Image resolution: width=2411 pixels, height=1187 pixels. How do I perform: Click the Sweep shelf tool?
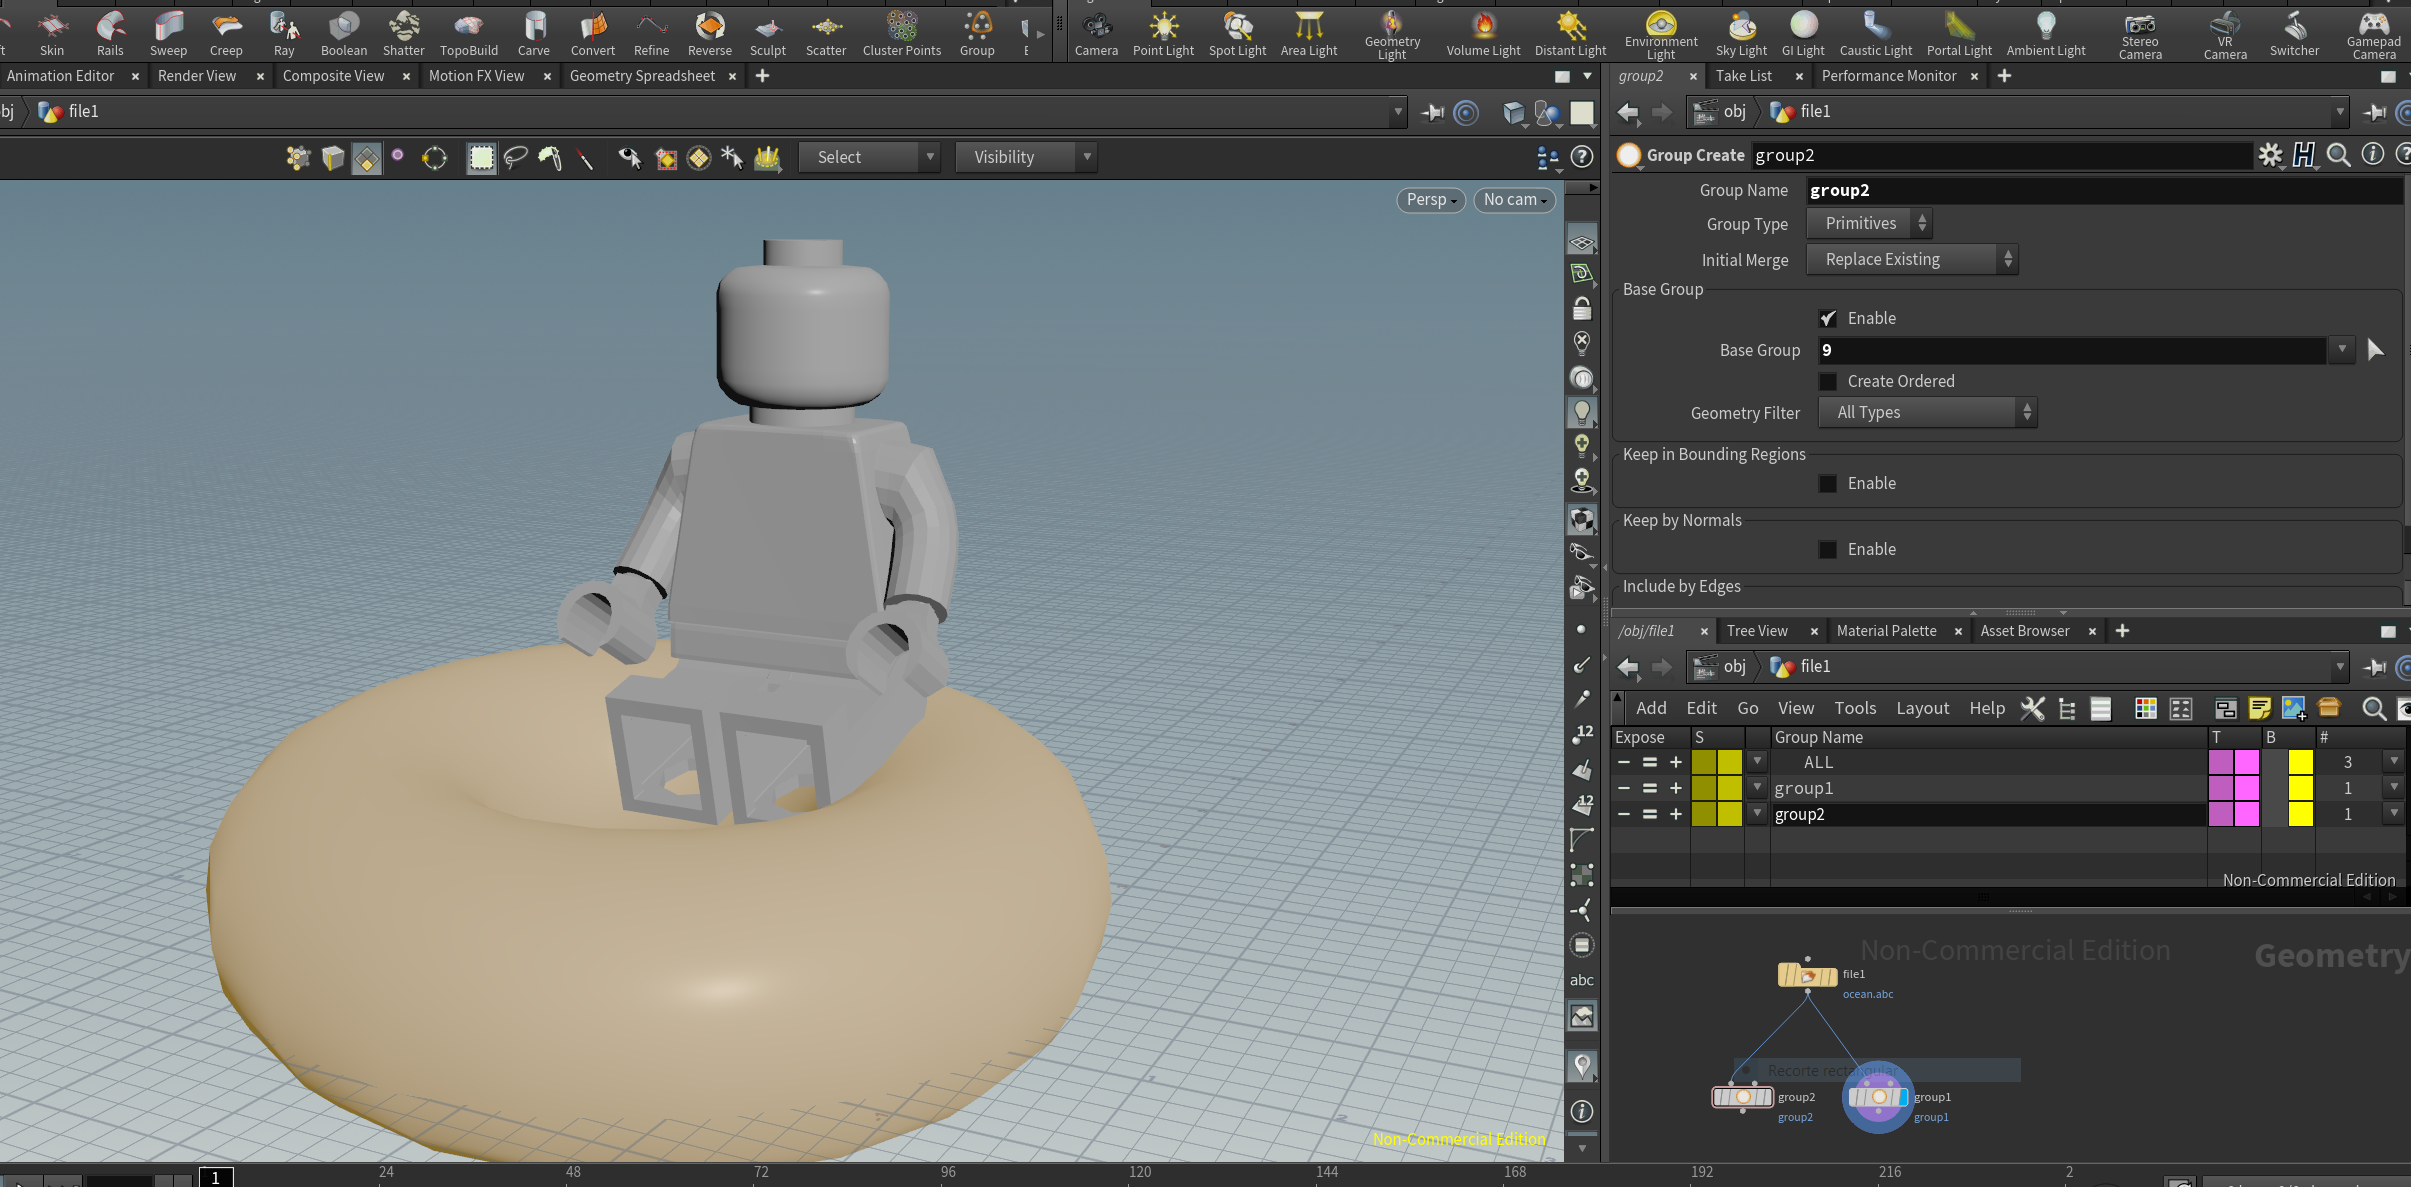pos(168,33)
